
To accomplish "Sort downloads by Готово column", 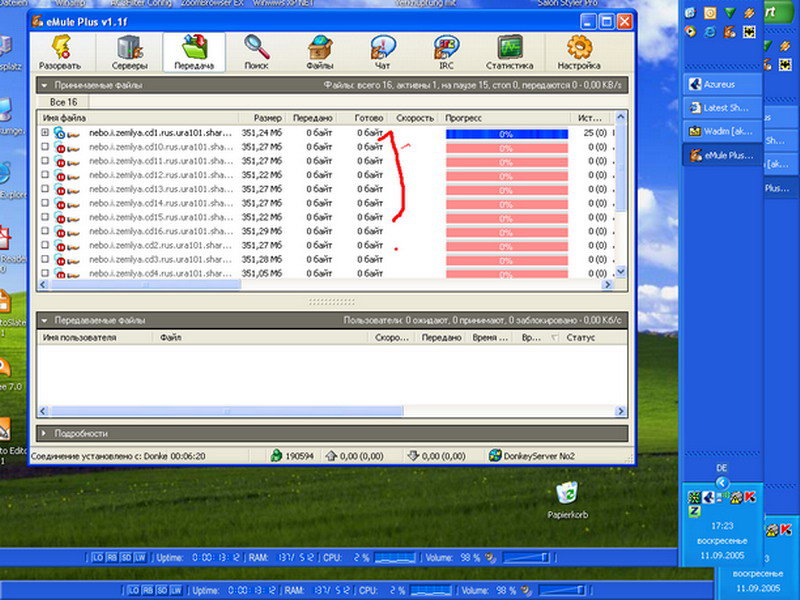I will click(362, 118).
